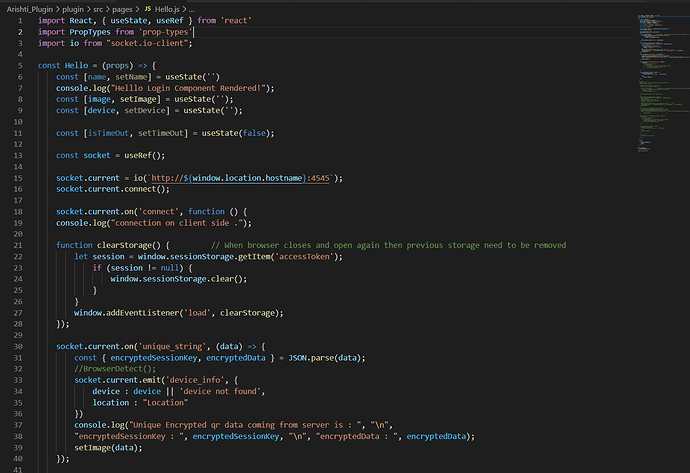The width and height of the screenshot is (690, 473).
Task: Click JSON.parse(data) call
Action: (325, 358)
